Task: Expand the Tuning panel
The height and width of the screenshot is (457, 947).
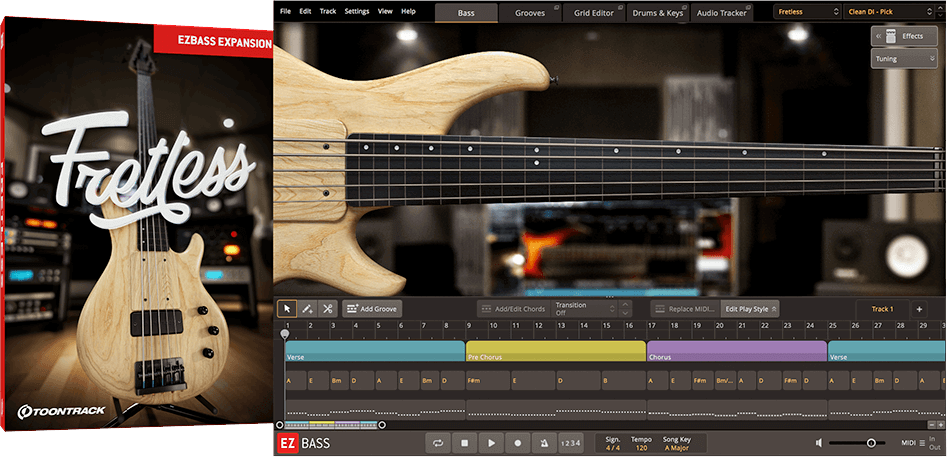Action: tap(904, 59)
